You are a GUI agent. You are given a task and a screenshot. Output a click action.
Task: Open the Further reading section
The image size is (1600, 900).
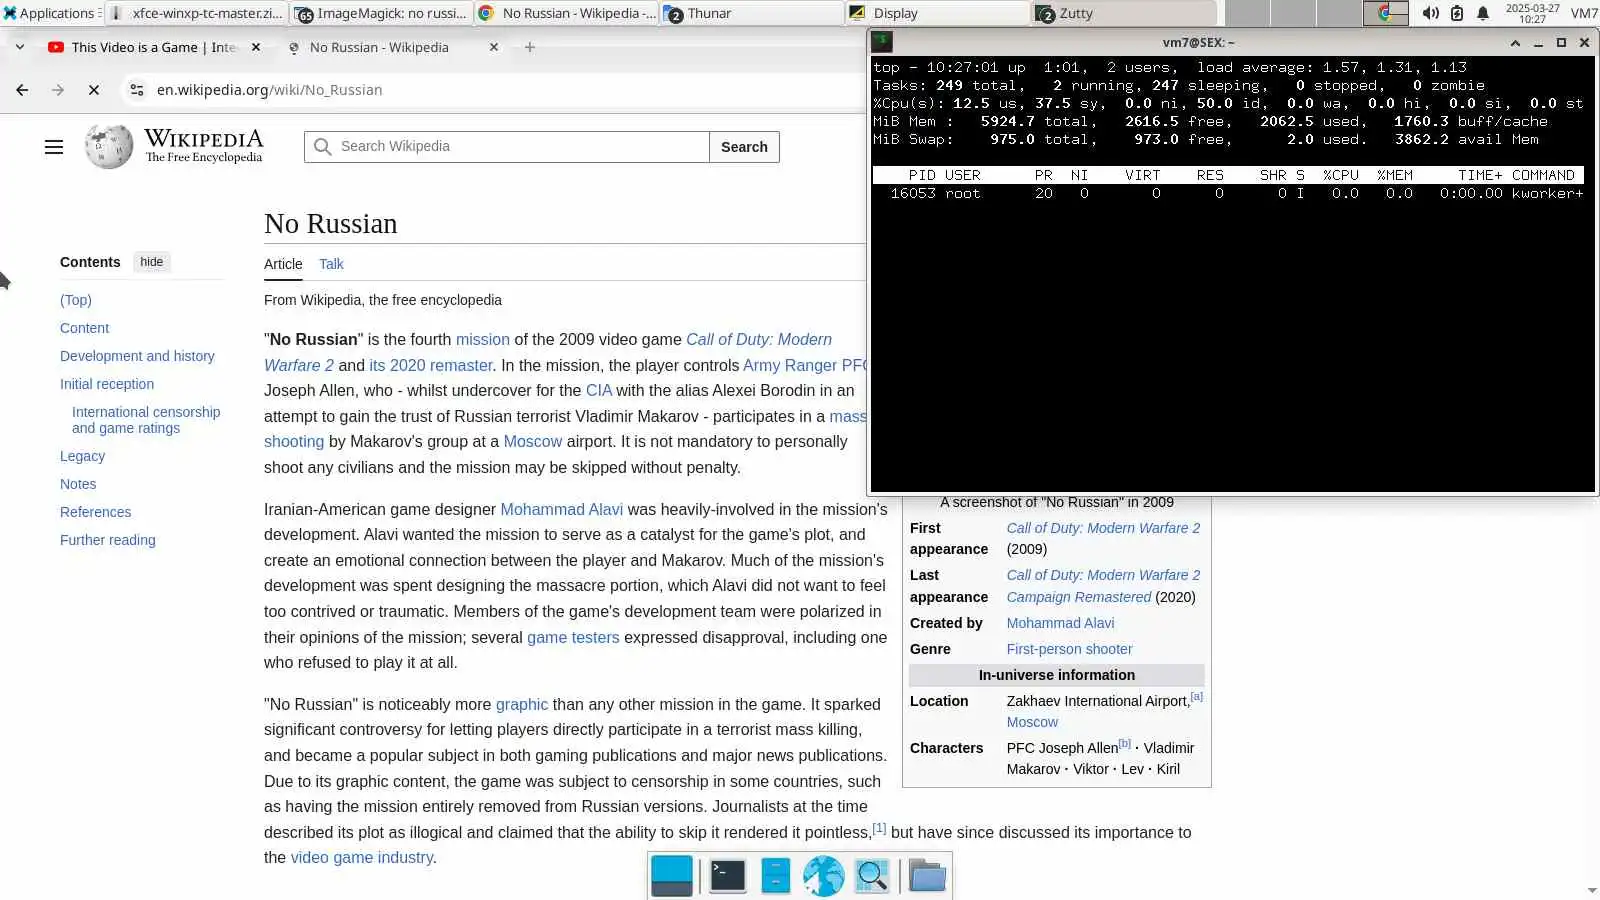coord(108,540)
